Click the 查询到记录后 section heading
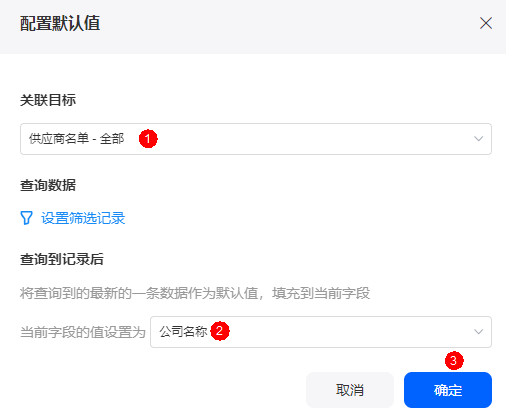This screenshot has width=506, height=415. (x=62, y=259)
